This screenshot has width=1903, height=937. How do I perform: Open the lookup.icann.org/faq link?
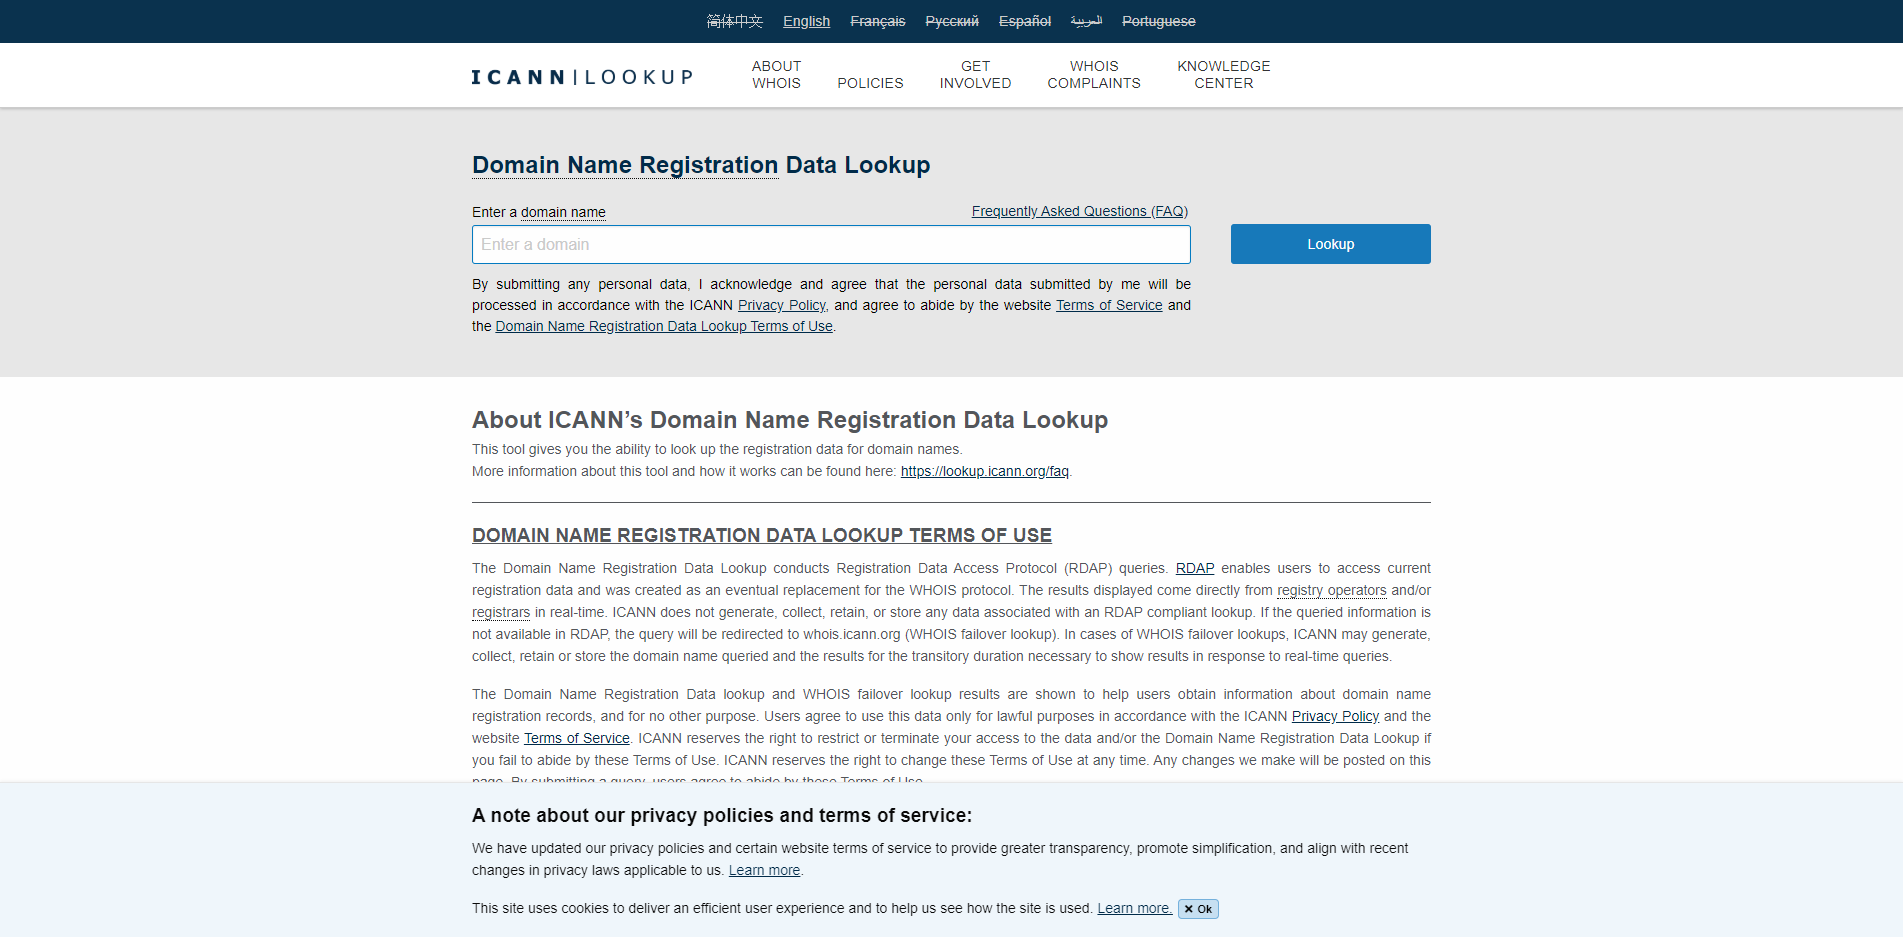[984, 471]
